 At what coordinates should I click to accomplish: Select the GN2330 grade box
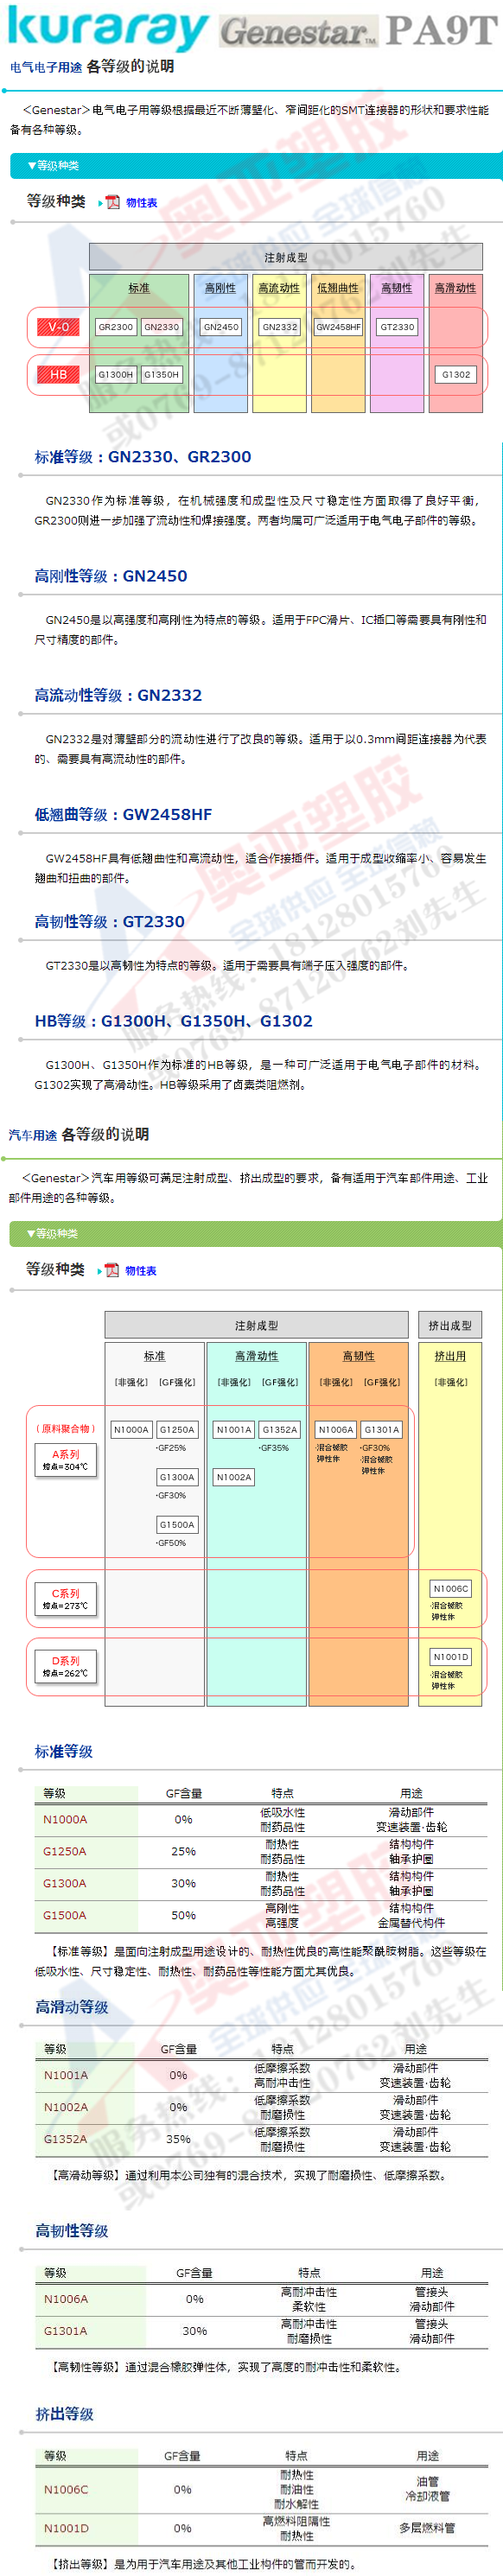[161, 327]
